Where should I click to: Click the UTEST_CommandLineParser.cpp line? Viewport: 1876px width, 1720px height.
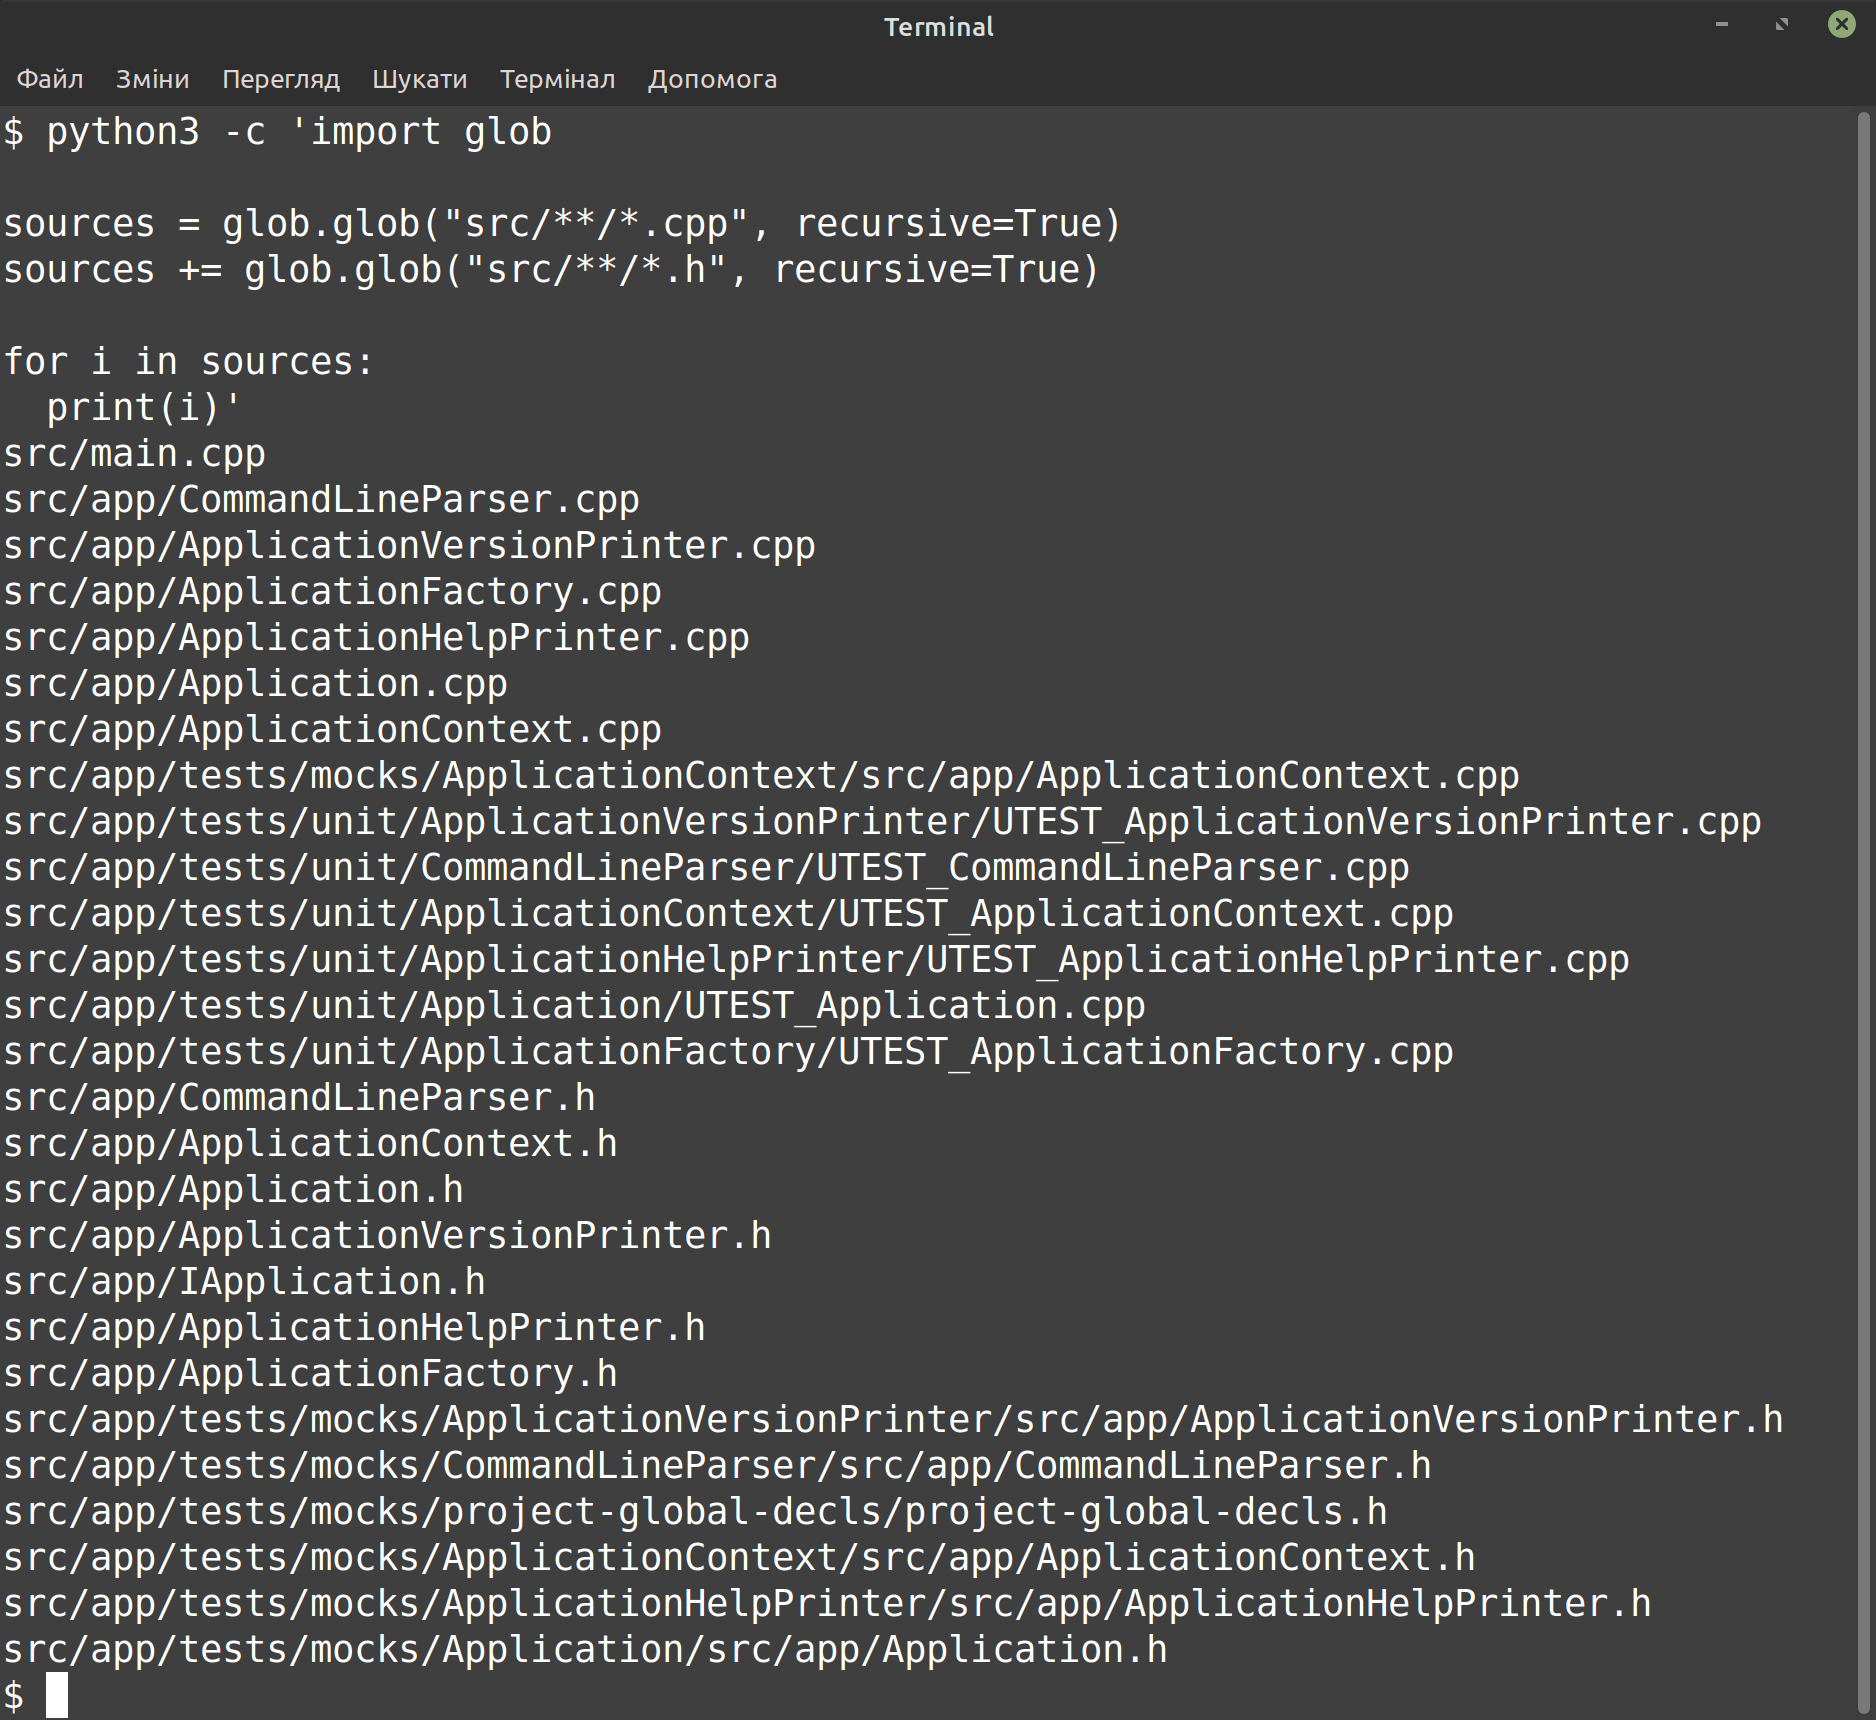tap(707, 868)
